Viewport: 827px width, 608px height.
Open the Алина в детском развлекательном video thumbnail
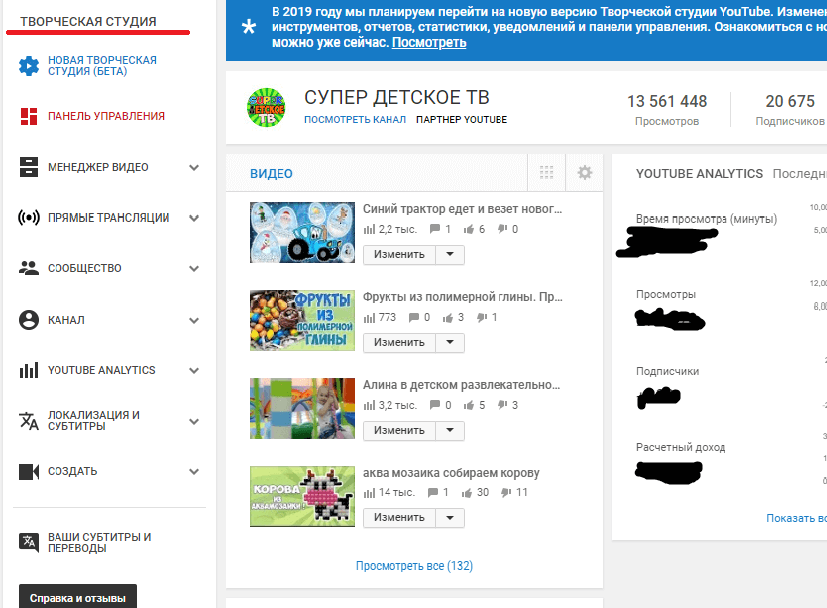click(x=302, y=408)
